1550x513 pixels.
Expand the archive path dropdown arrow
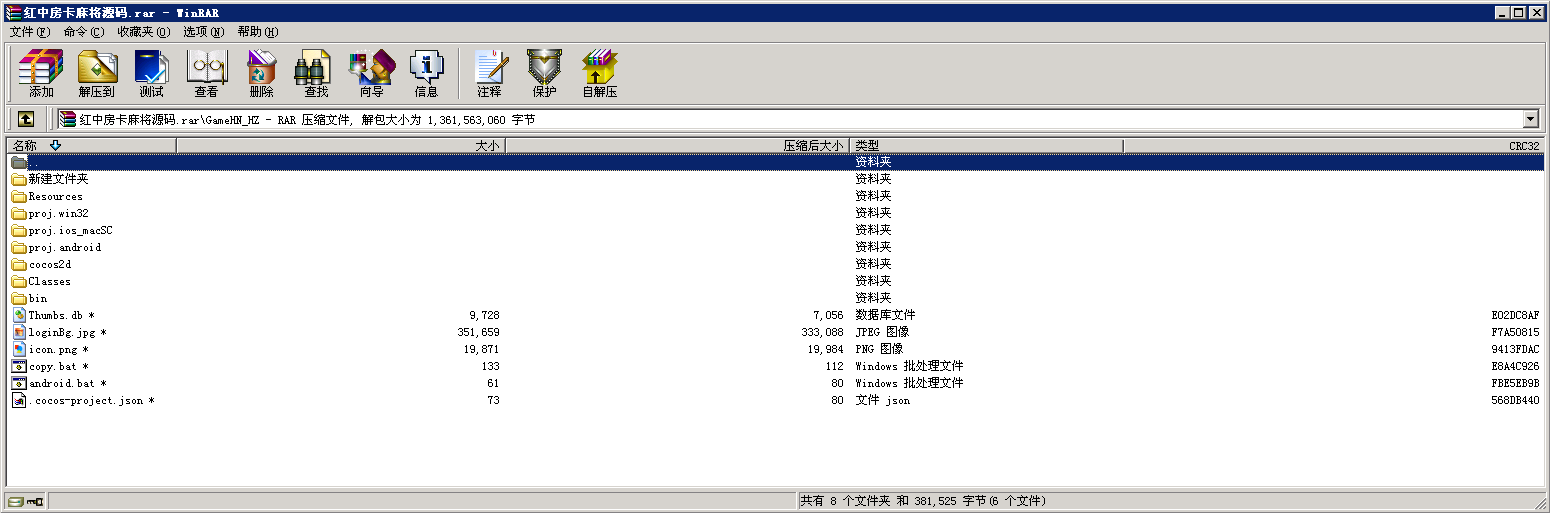(1530, 119)
